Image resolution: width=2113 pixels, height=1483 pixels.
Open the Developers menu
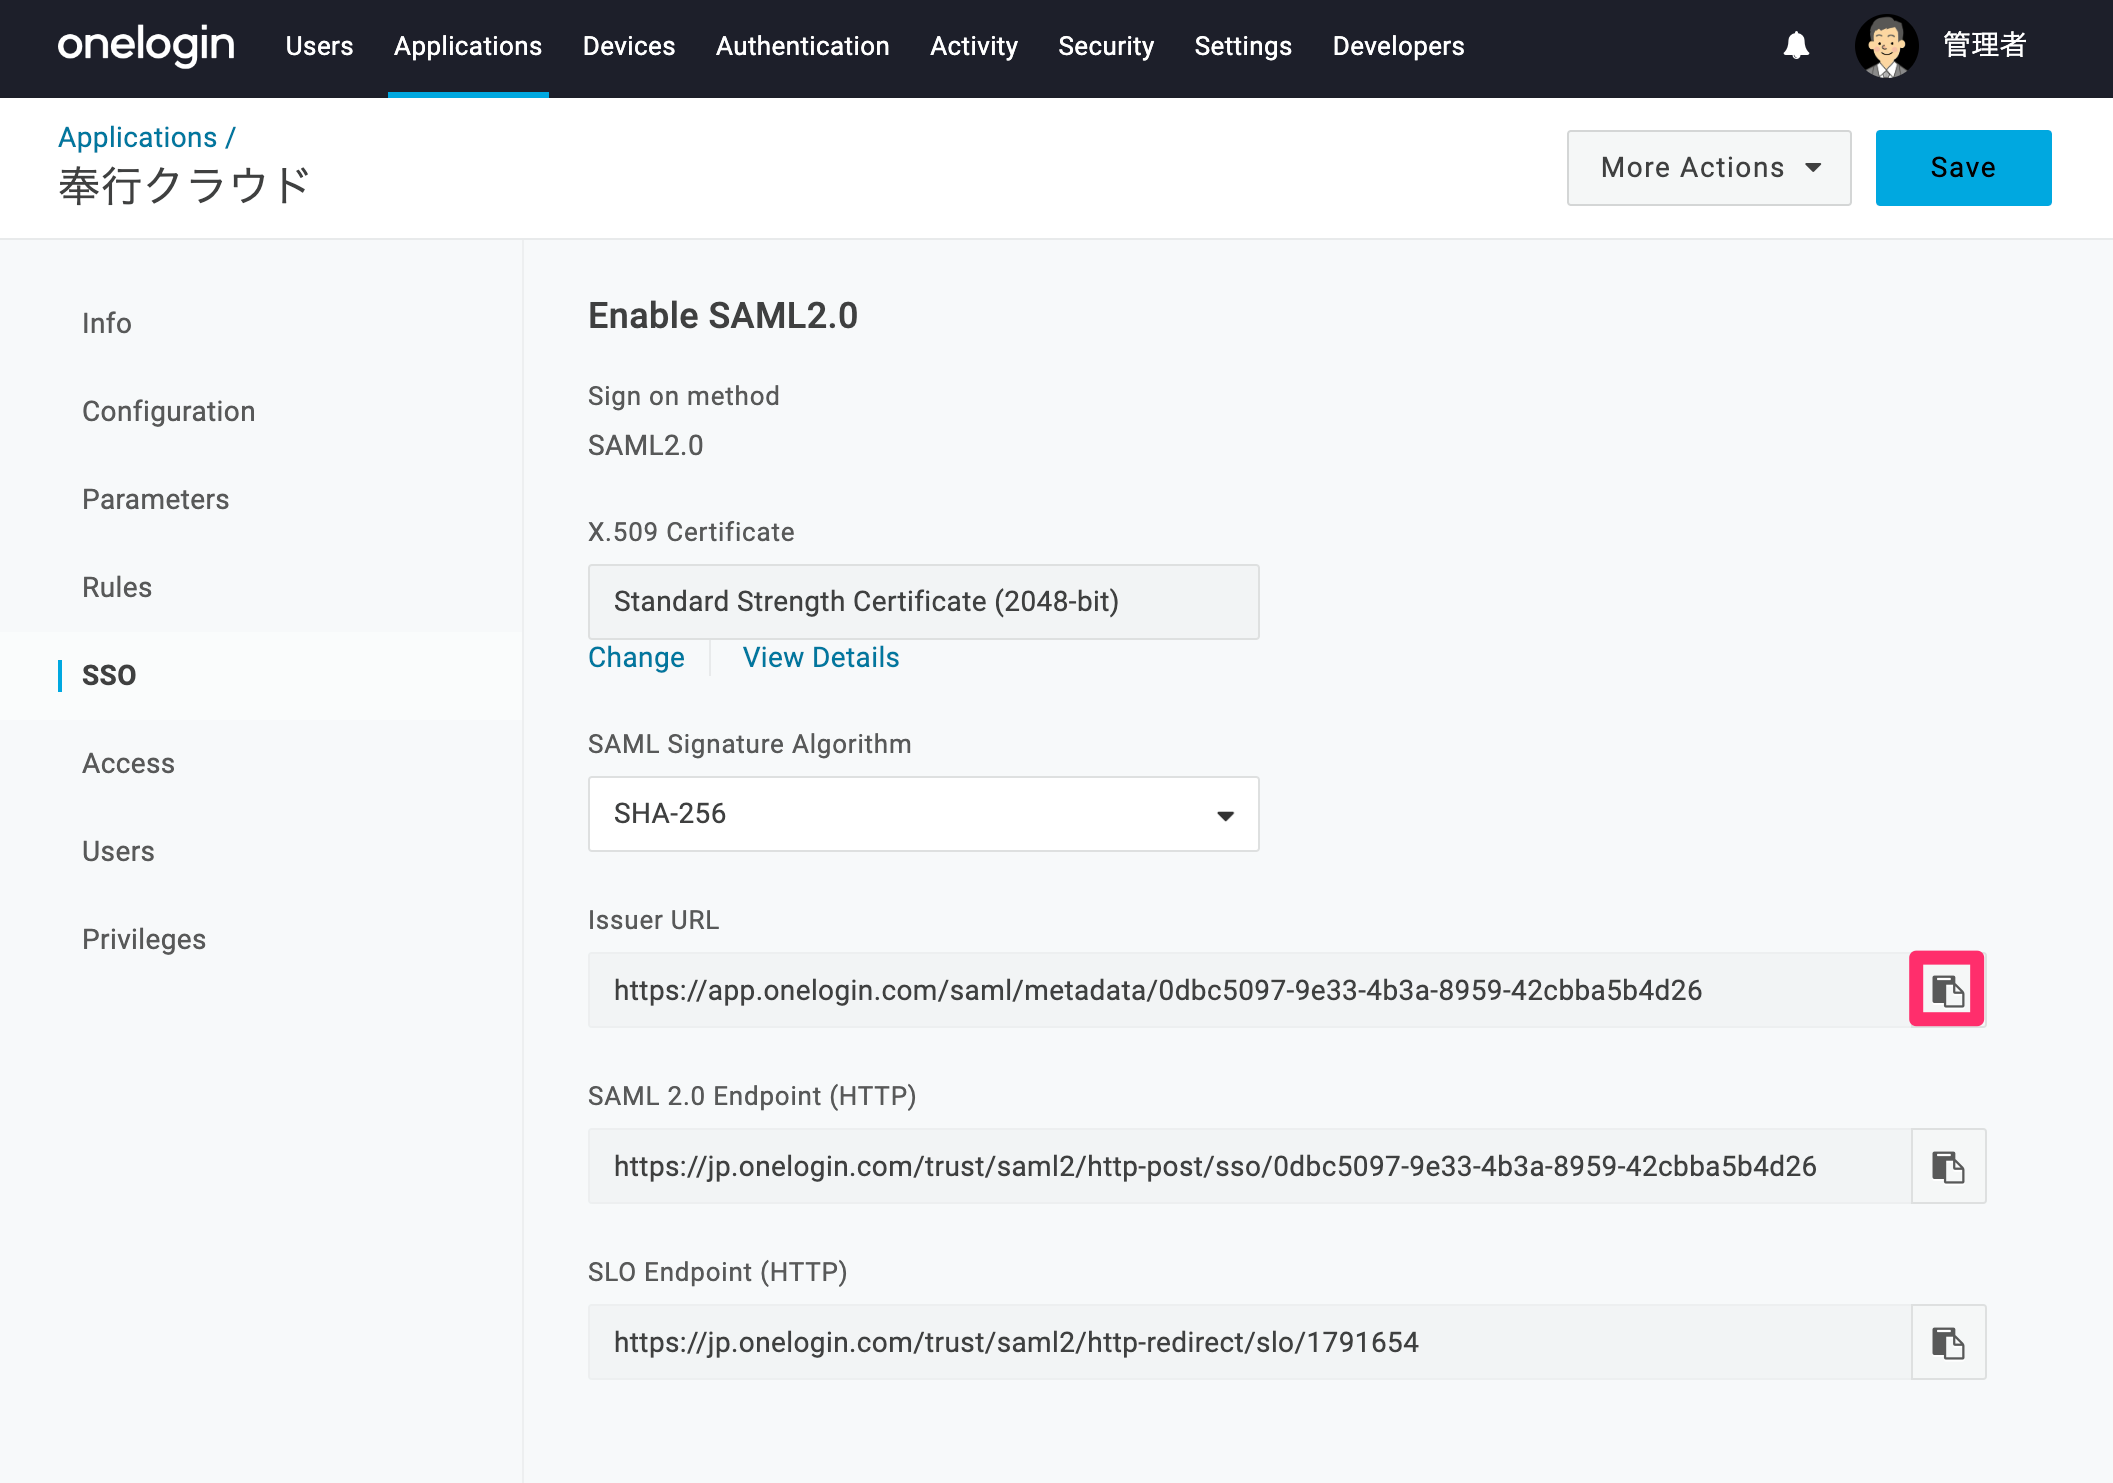tap(1398, 46)
